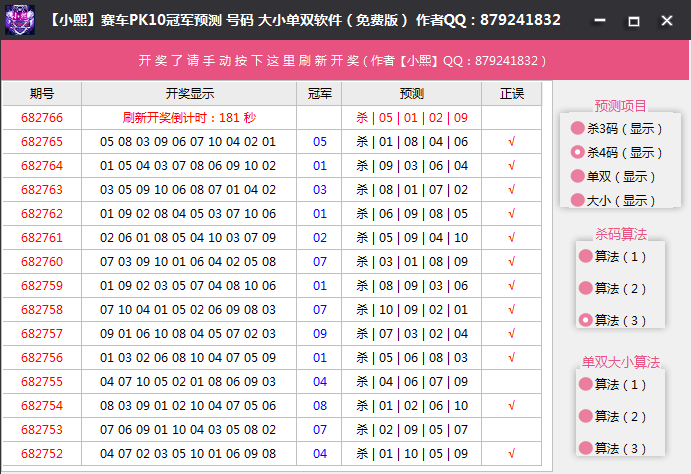Select period number 682752
The image size is (691, 474).
coord(42,454)
